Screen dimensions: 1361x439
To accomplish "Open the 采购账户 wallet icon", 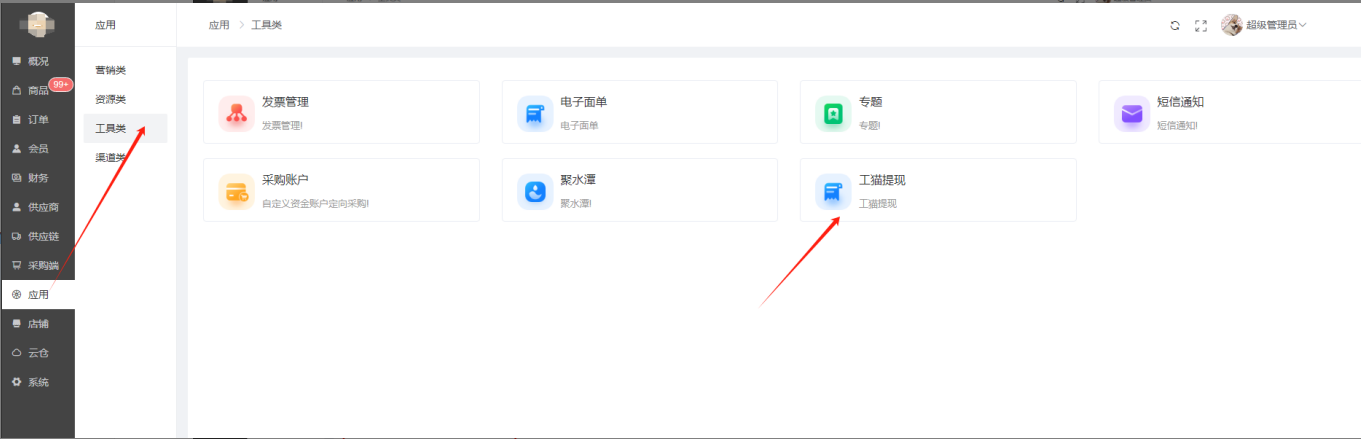I will coord(237,191).
